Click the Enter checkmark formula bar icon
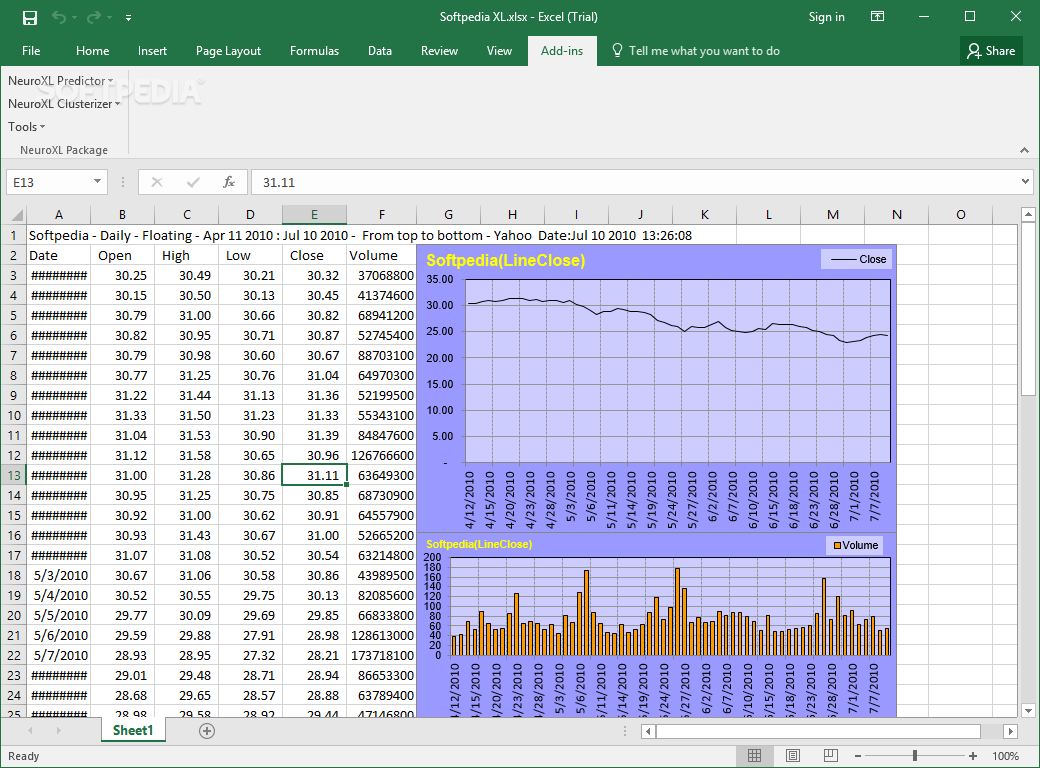 (193, 182)
